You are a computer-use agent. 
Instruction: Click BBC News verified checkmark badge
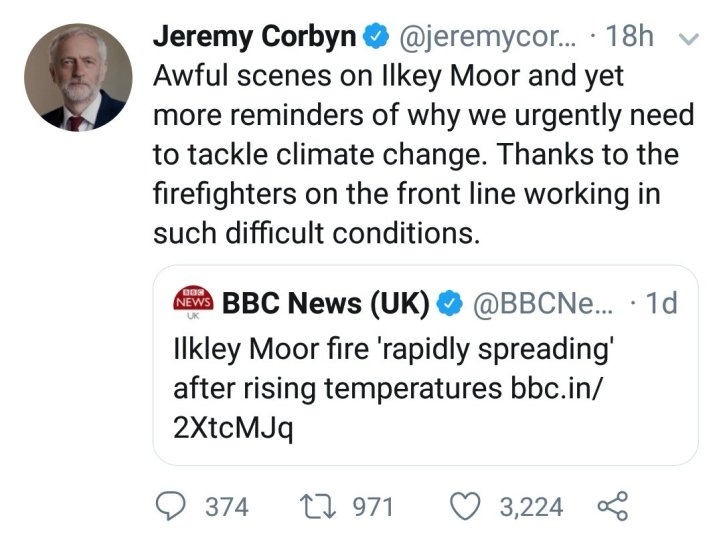pyautogui.click(x=453, y=304)
